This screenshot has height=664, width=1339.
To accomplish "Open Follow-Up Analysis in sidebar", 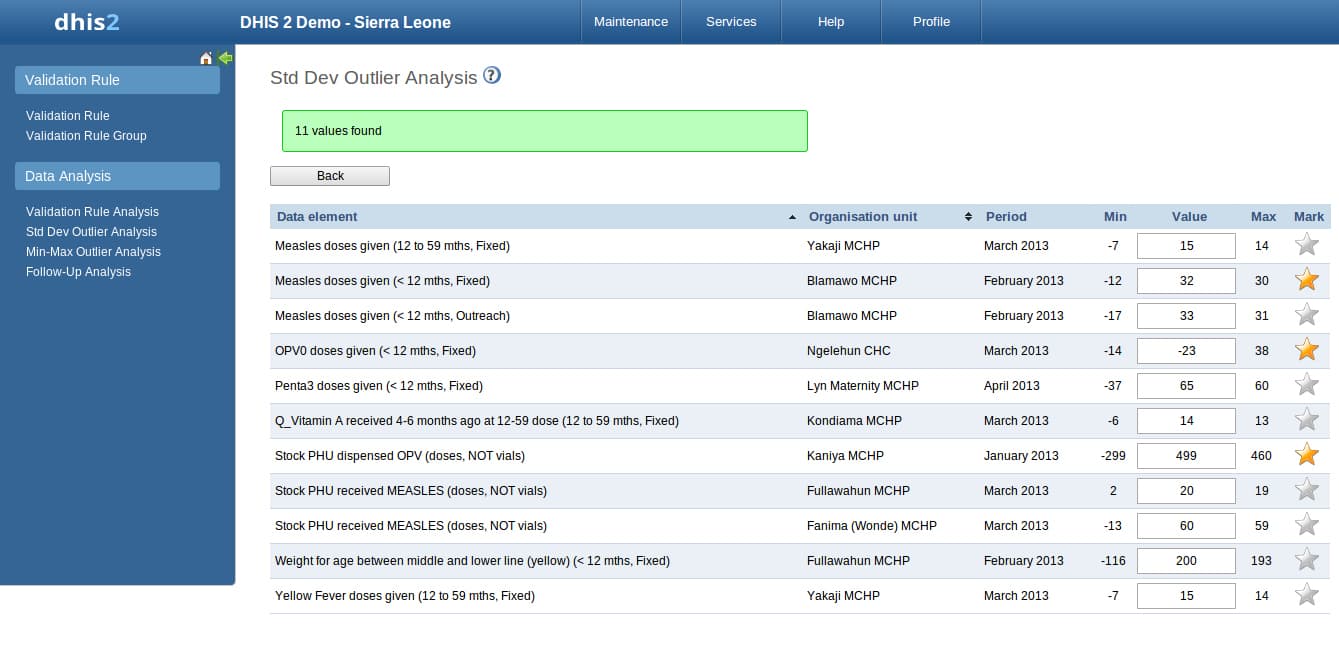I will pos(78,272).
